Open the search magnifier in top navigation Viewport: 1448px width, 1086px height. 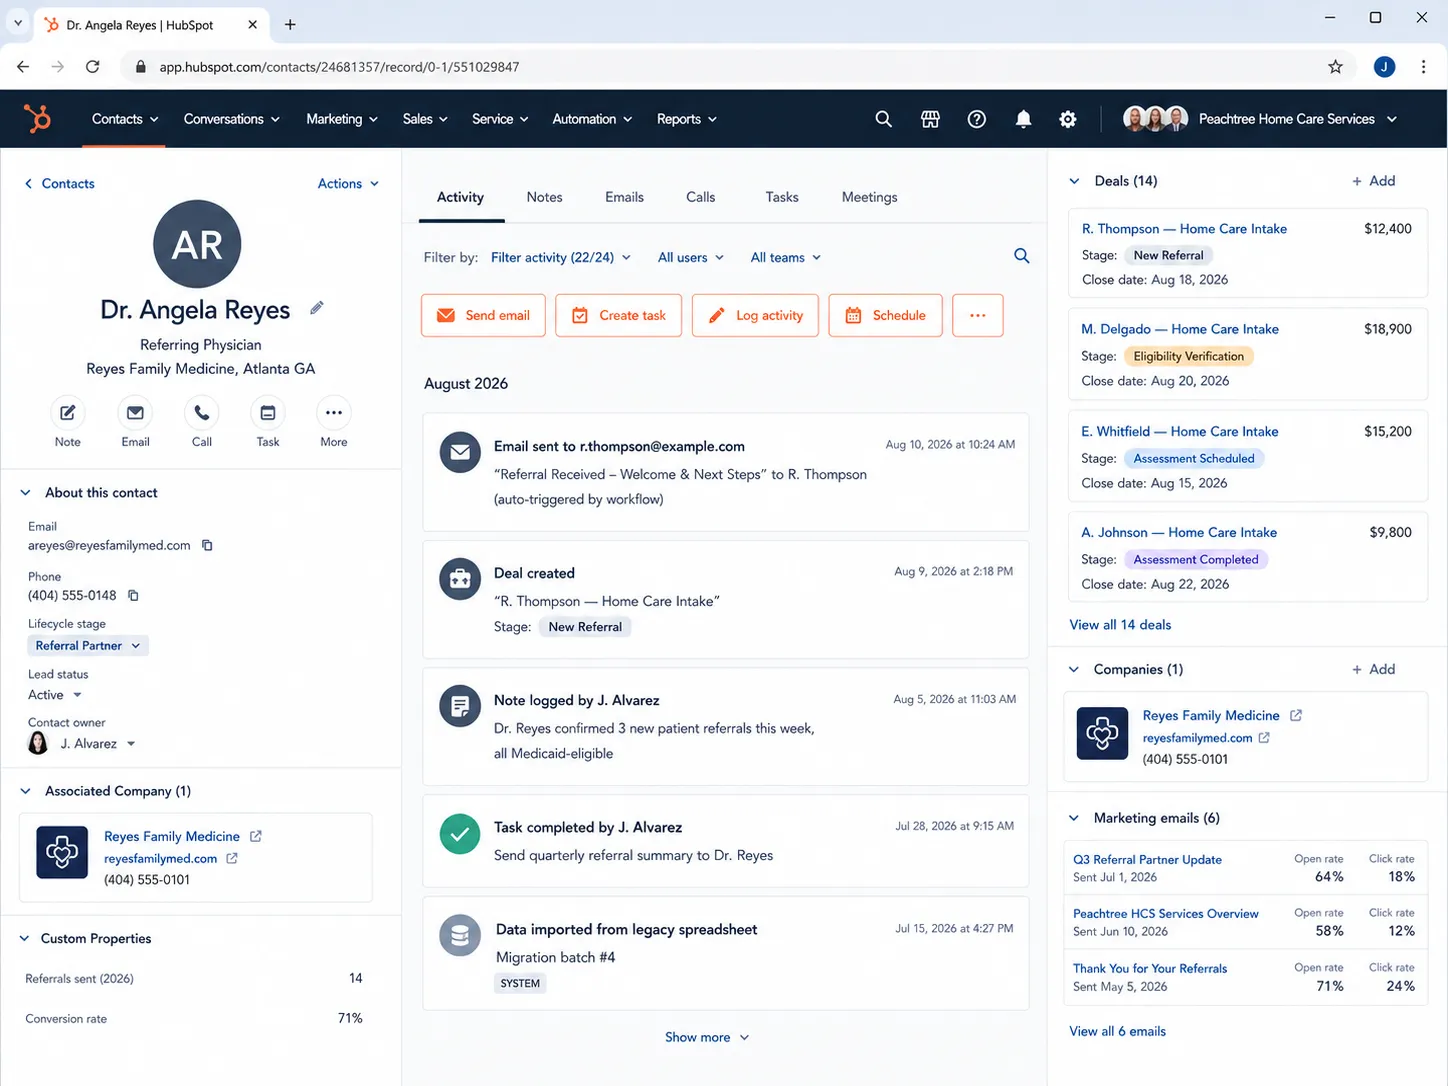point(883,119)
